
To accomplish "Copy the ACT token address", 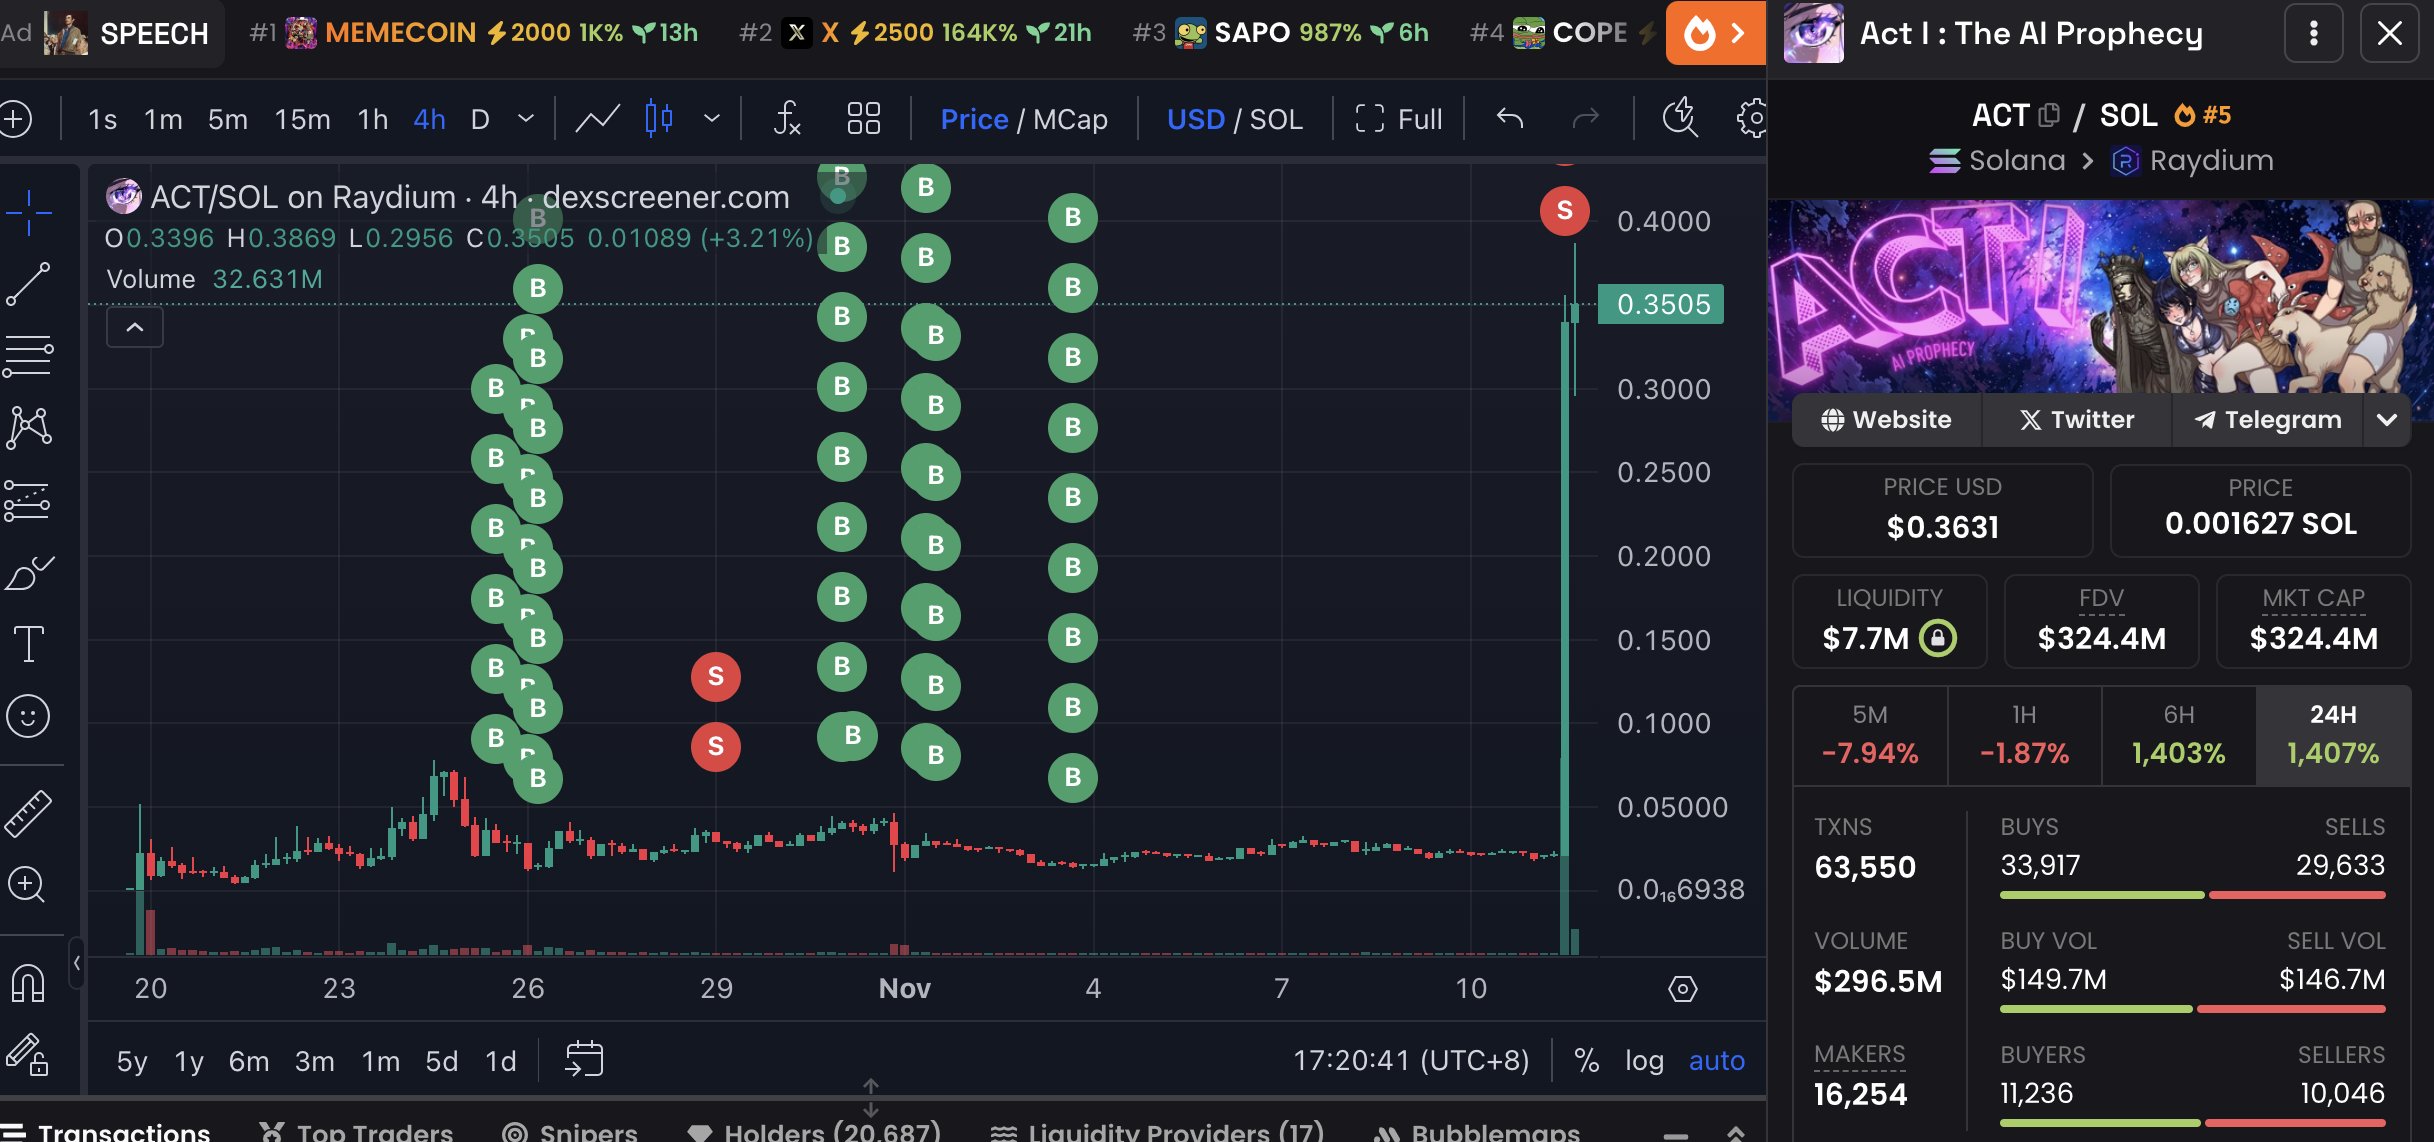I will 2048,115.
